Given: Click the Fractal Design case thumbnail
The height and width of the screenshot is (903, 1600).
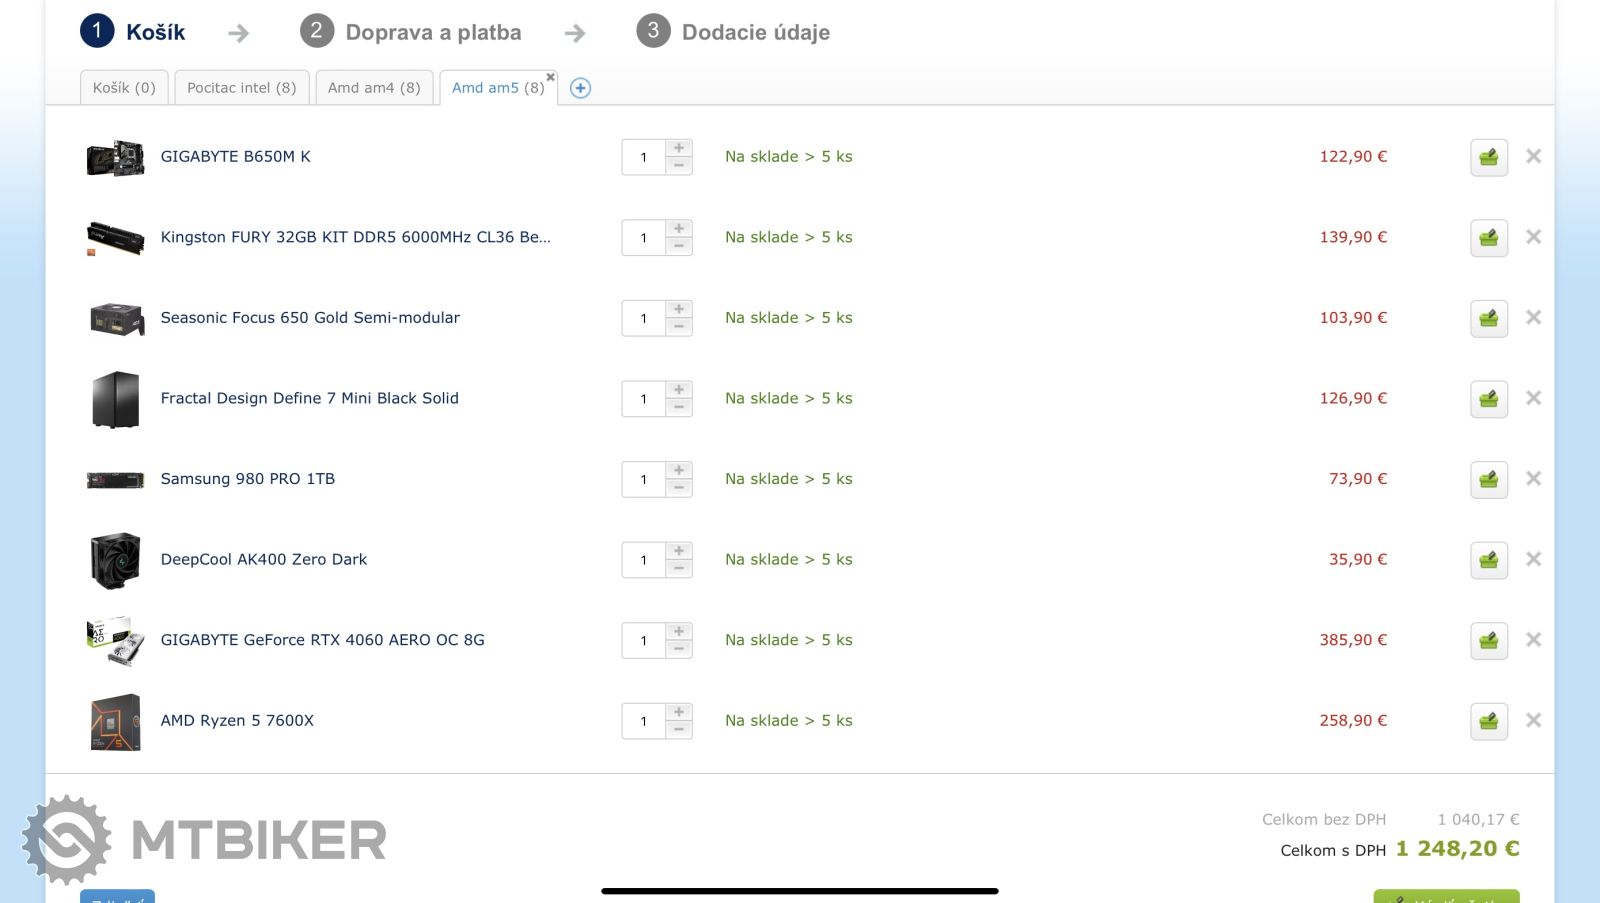Looking at the screenshot, I should [x=115, y=399].
